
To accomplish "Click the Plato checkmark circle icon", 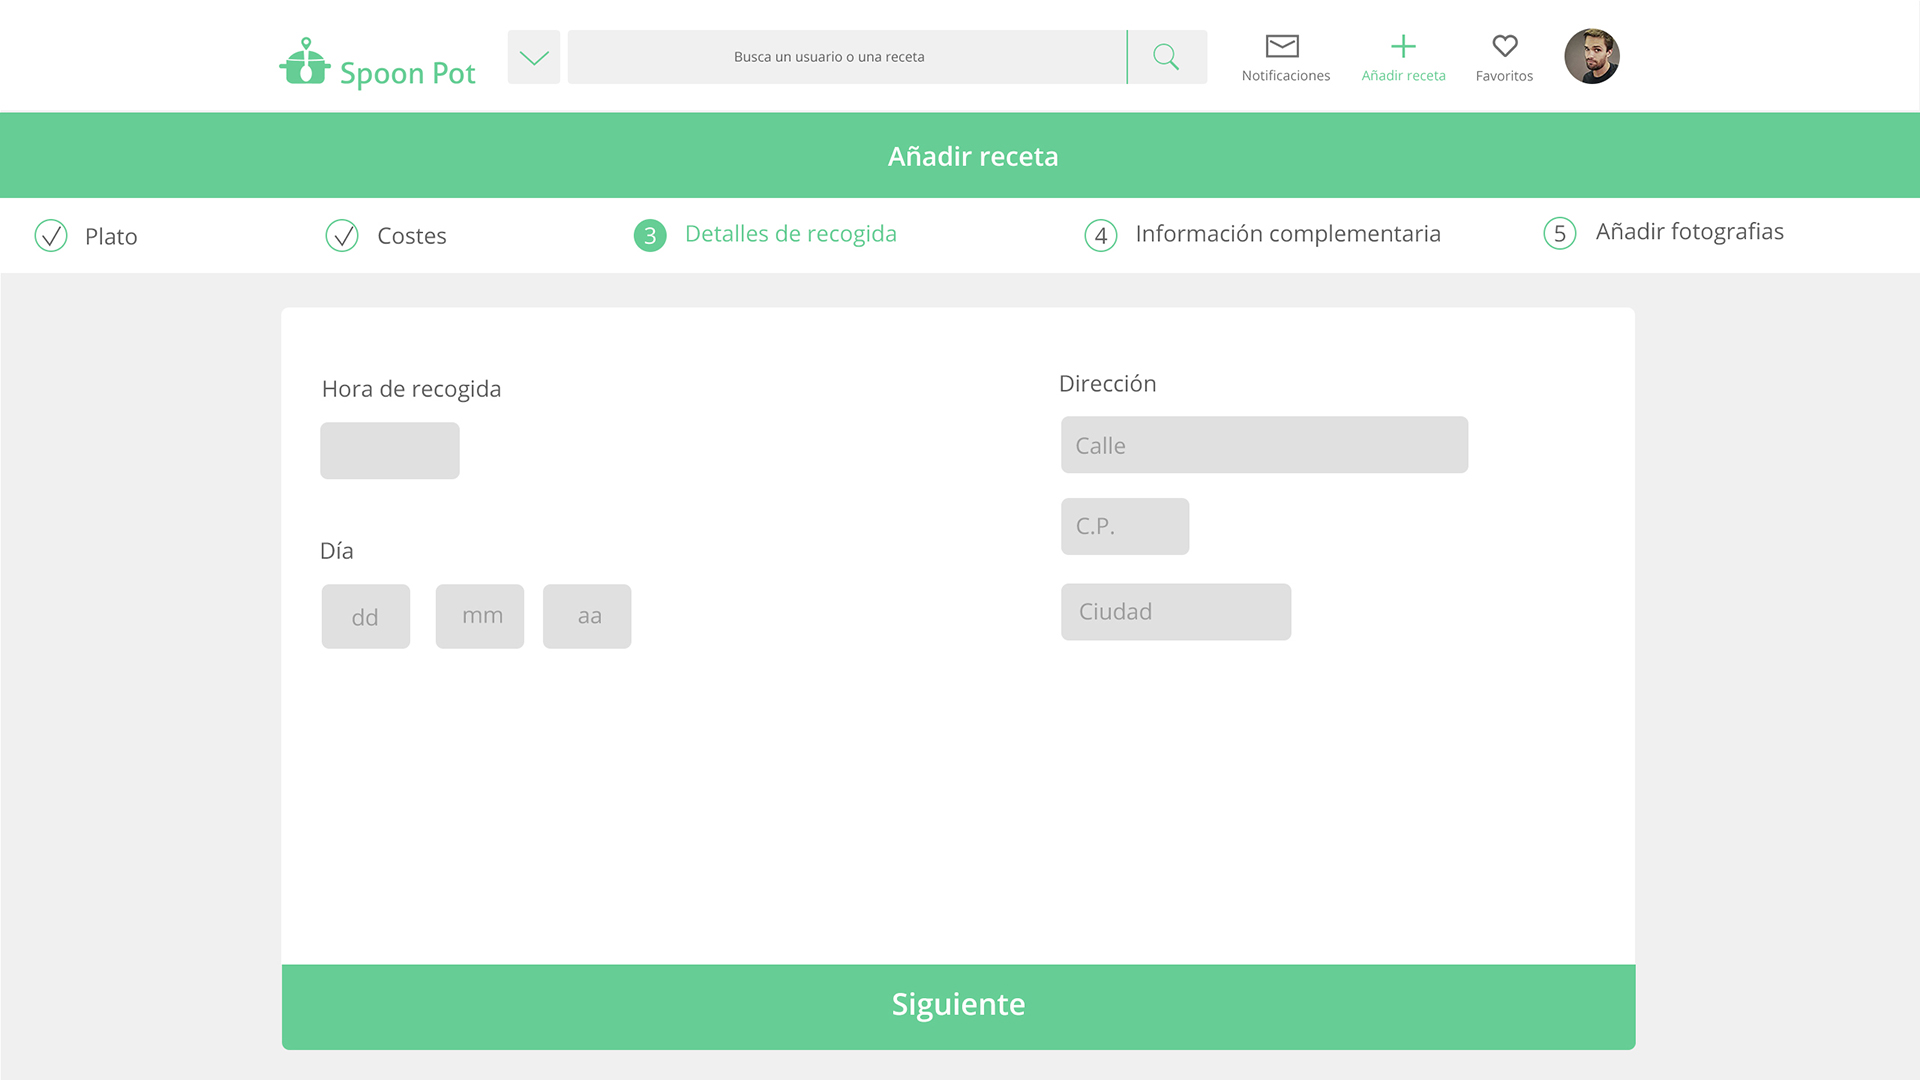I will (51, 236).
